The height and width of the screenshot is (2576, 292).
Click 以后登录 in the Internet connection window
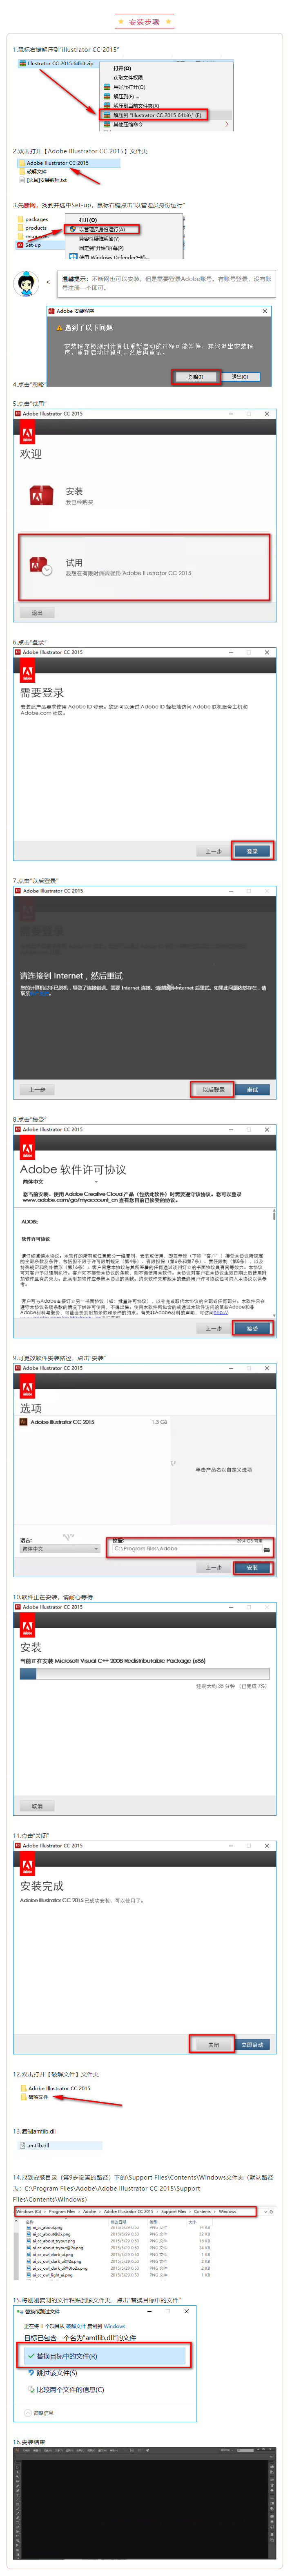coord(213,1090)
